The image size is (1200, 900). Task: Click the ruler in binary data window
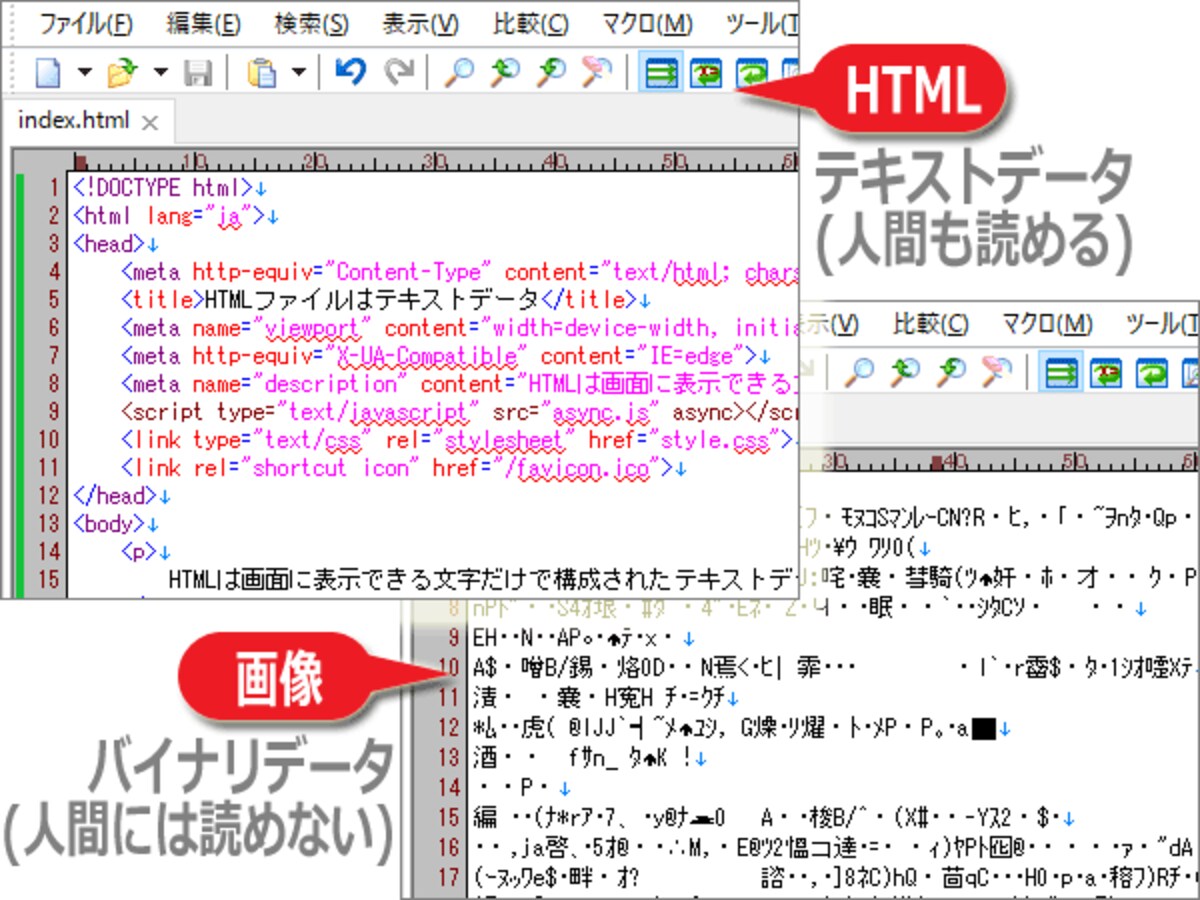[x=998, y=461]
